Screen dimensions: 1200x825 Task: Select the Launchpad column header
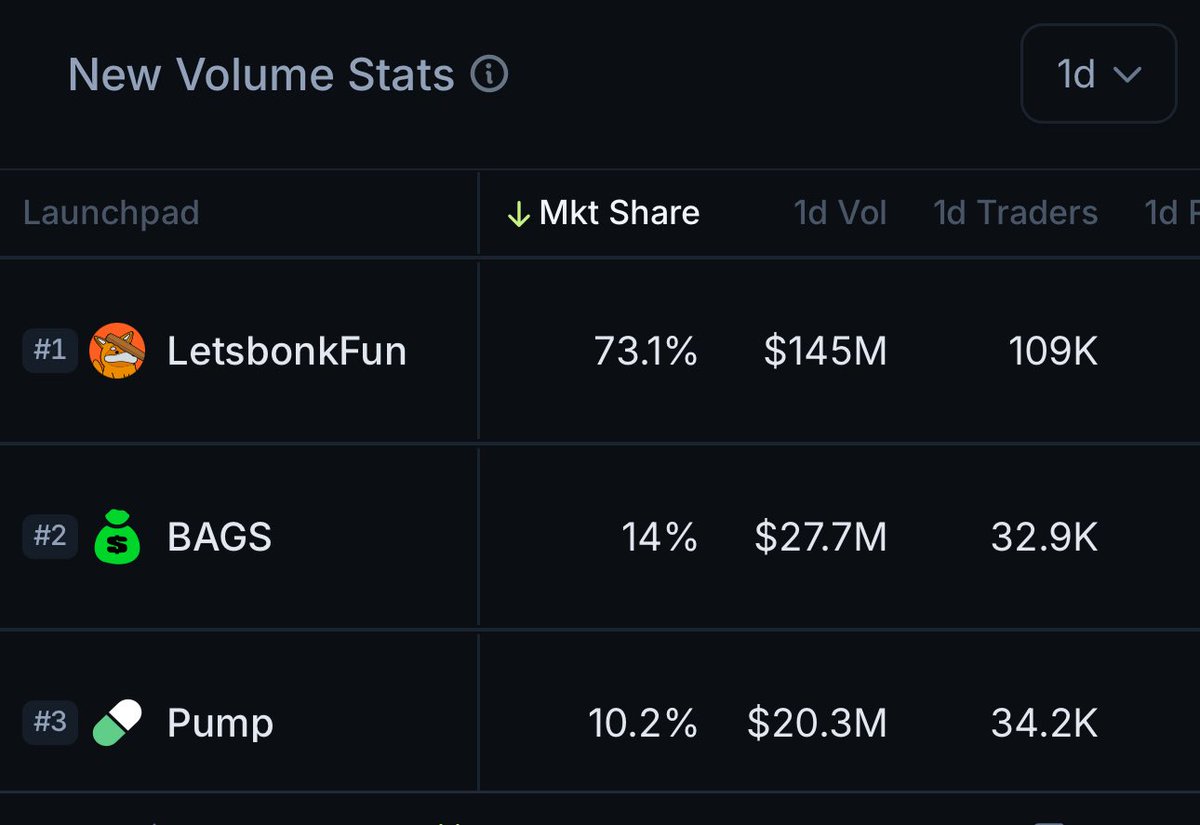111,213
